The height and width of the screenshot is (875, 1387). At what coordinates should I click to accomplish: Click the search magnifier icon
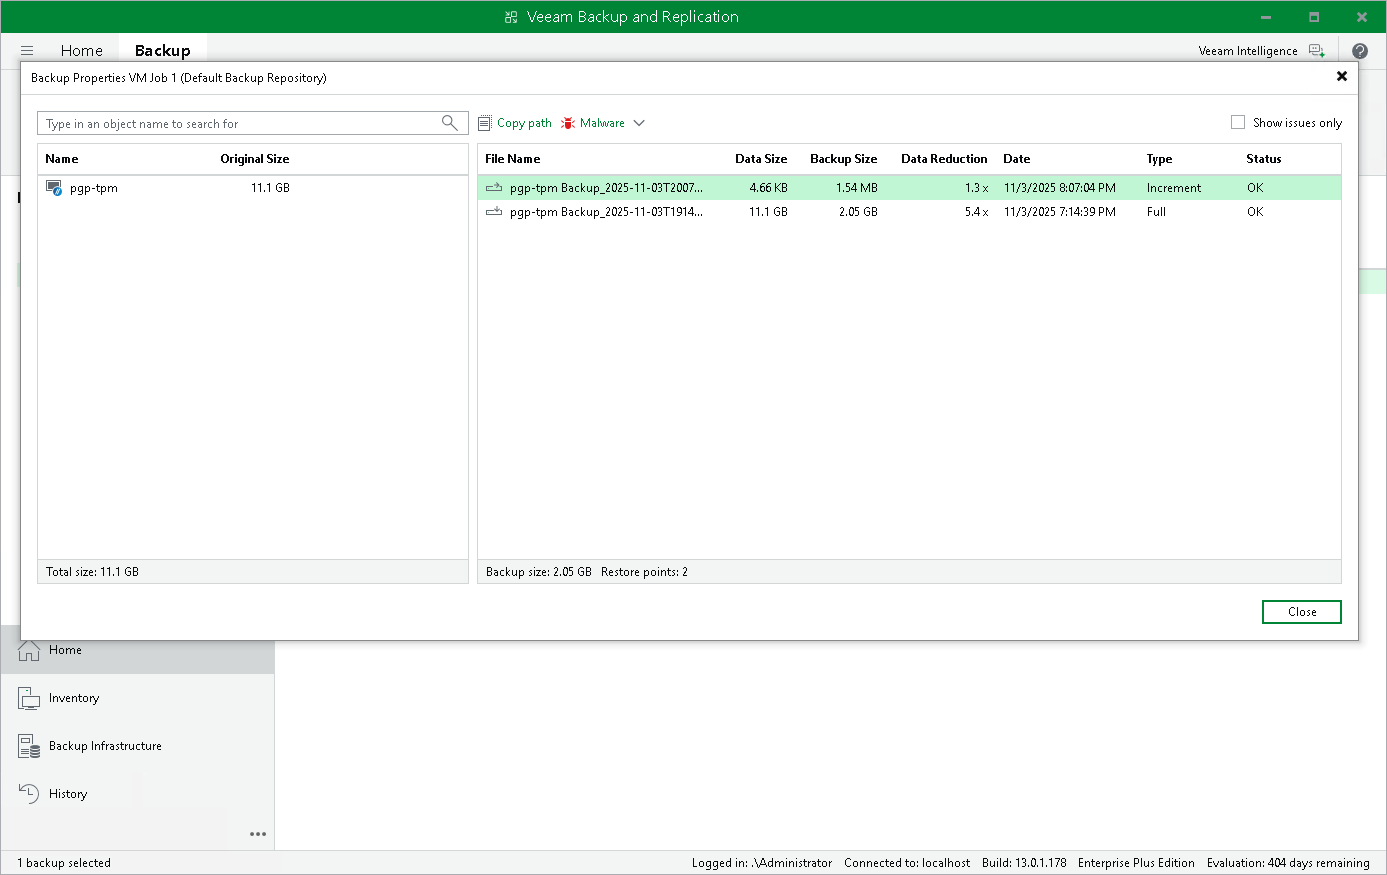click(450, 123)
